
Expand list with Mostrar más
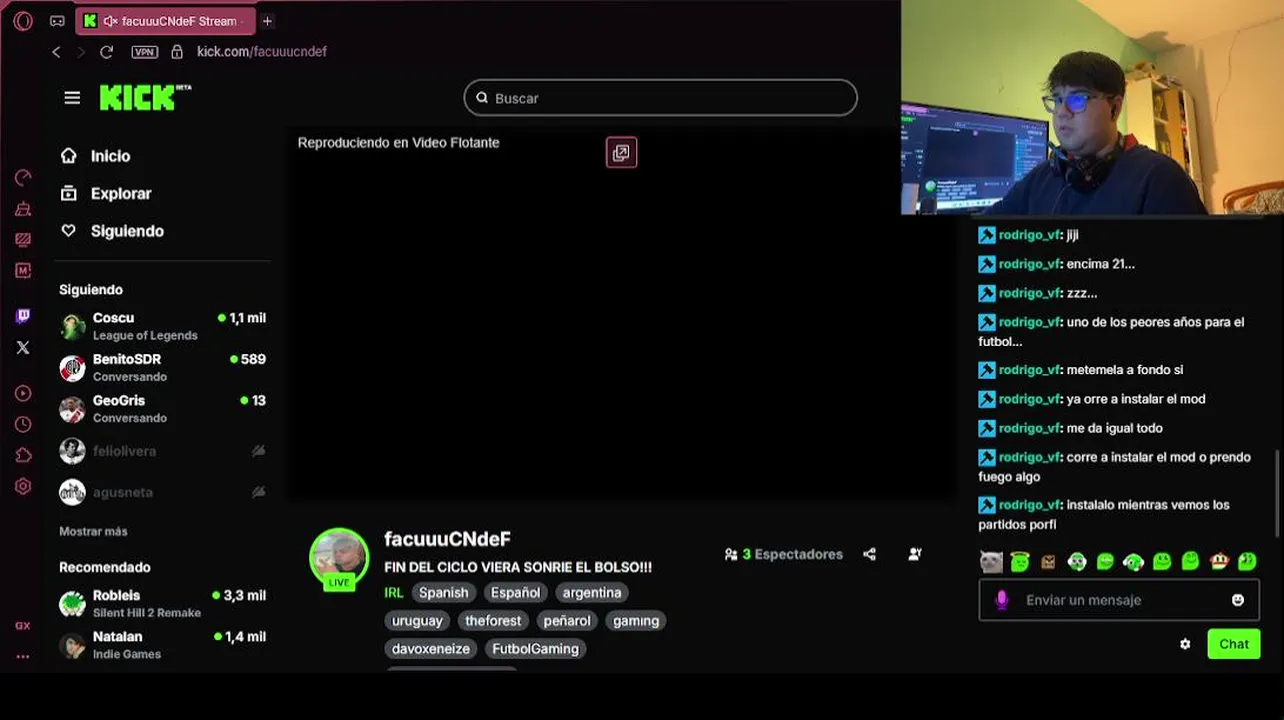93,531
